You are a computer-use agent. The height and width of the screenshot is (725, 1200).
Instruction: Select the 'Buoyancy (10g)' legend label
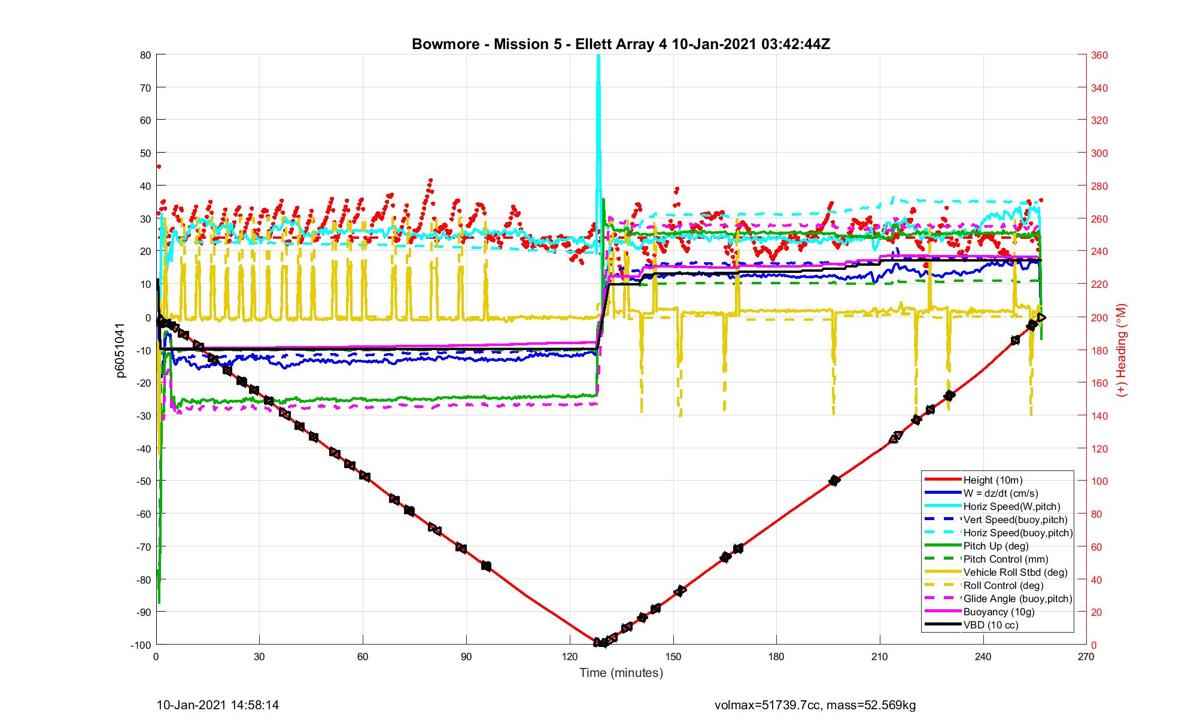(x=999, y=611)
